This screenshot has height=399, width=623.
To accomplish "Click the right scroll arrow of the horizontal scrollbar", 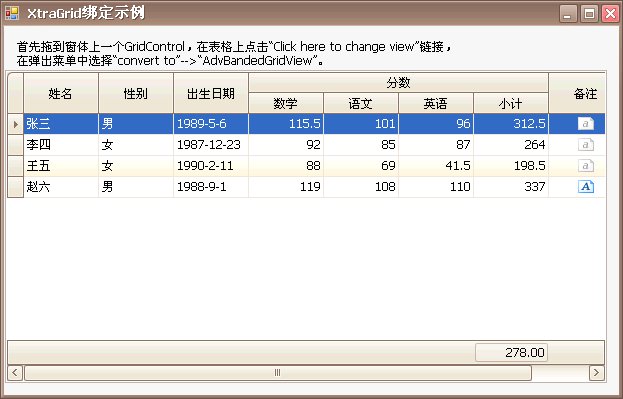I will (597, 373).
